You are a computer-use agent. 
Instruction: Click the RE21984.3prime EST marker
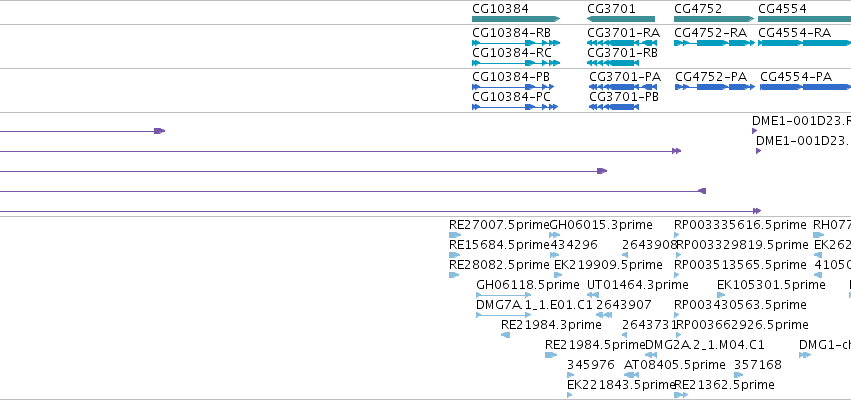(x=505, y=335)
